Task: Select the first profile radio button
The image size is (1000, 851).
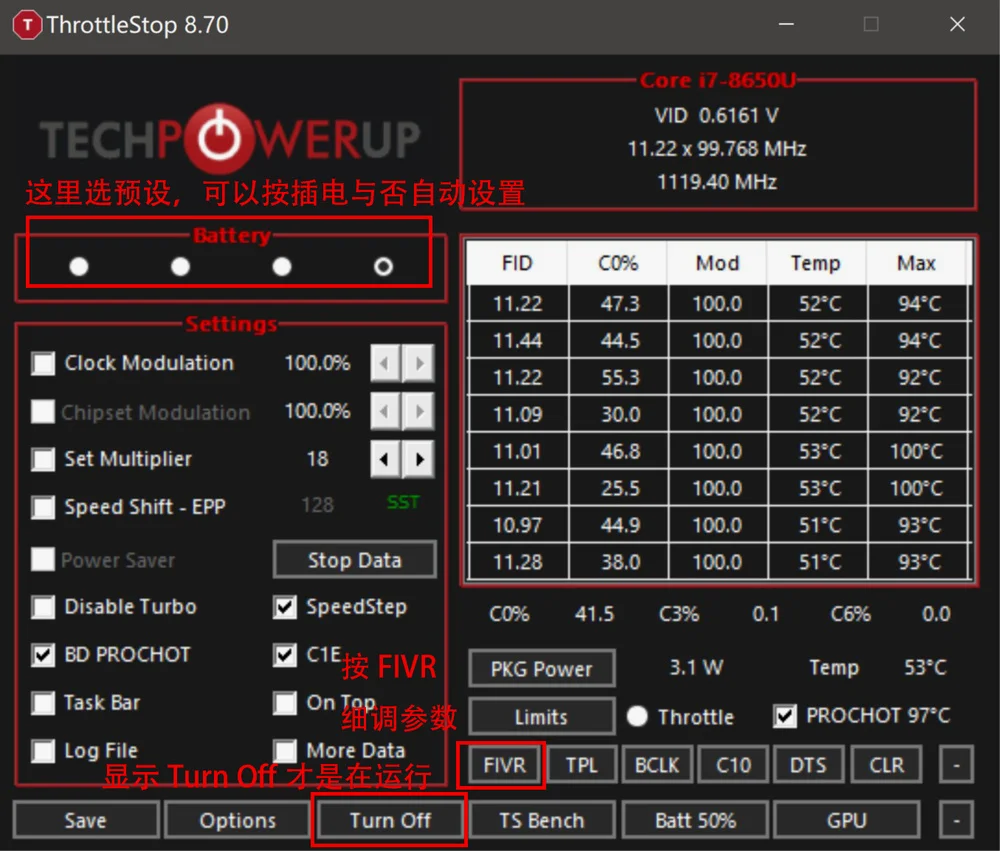Action: tap(79, 266)
